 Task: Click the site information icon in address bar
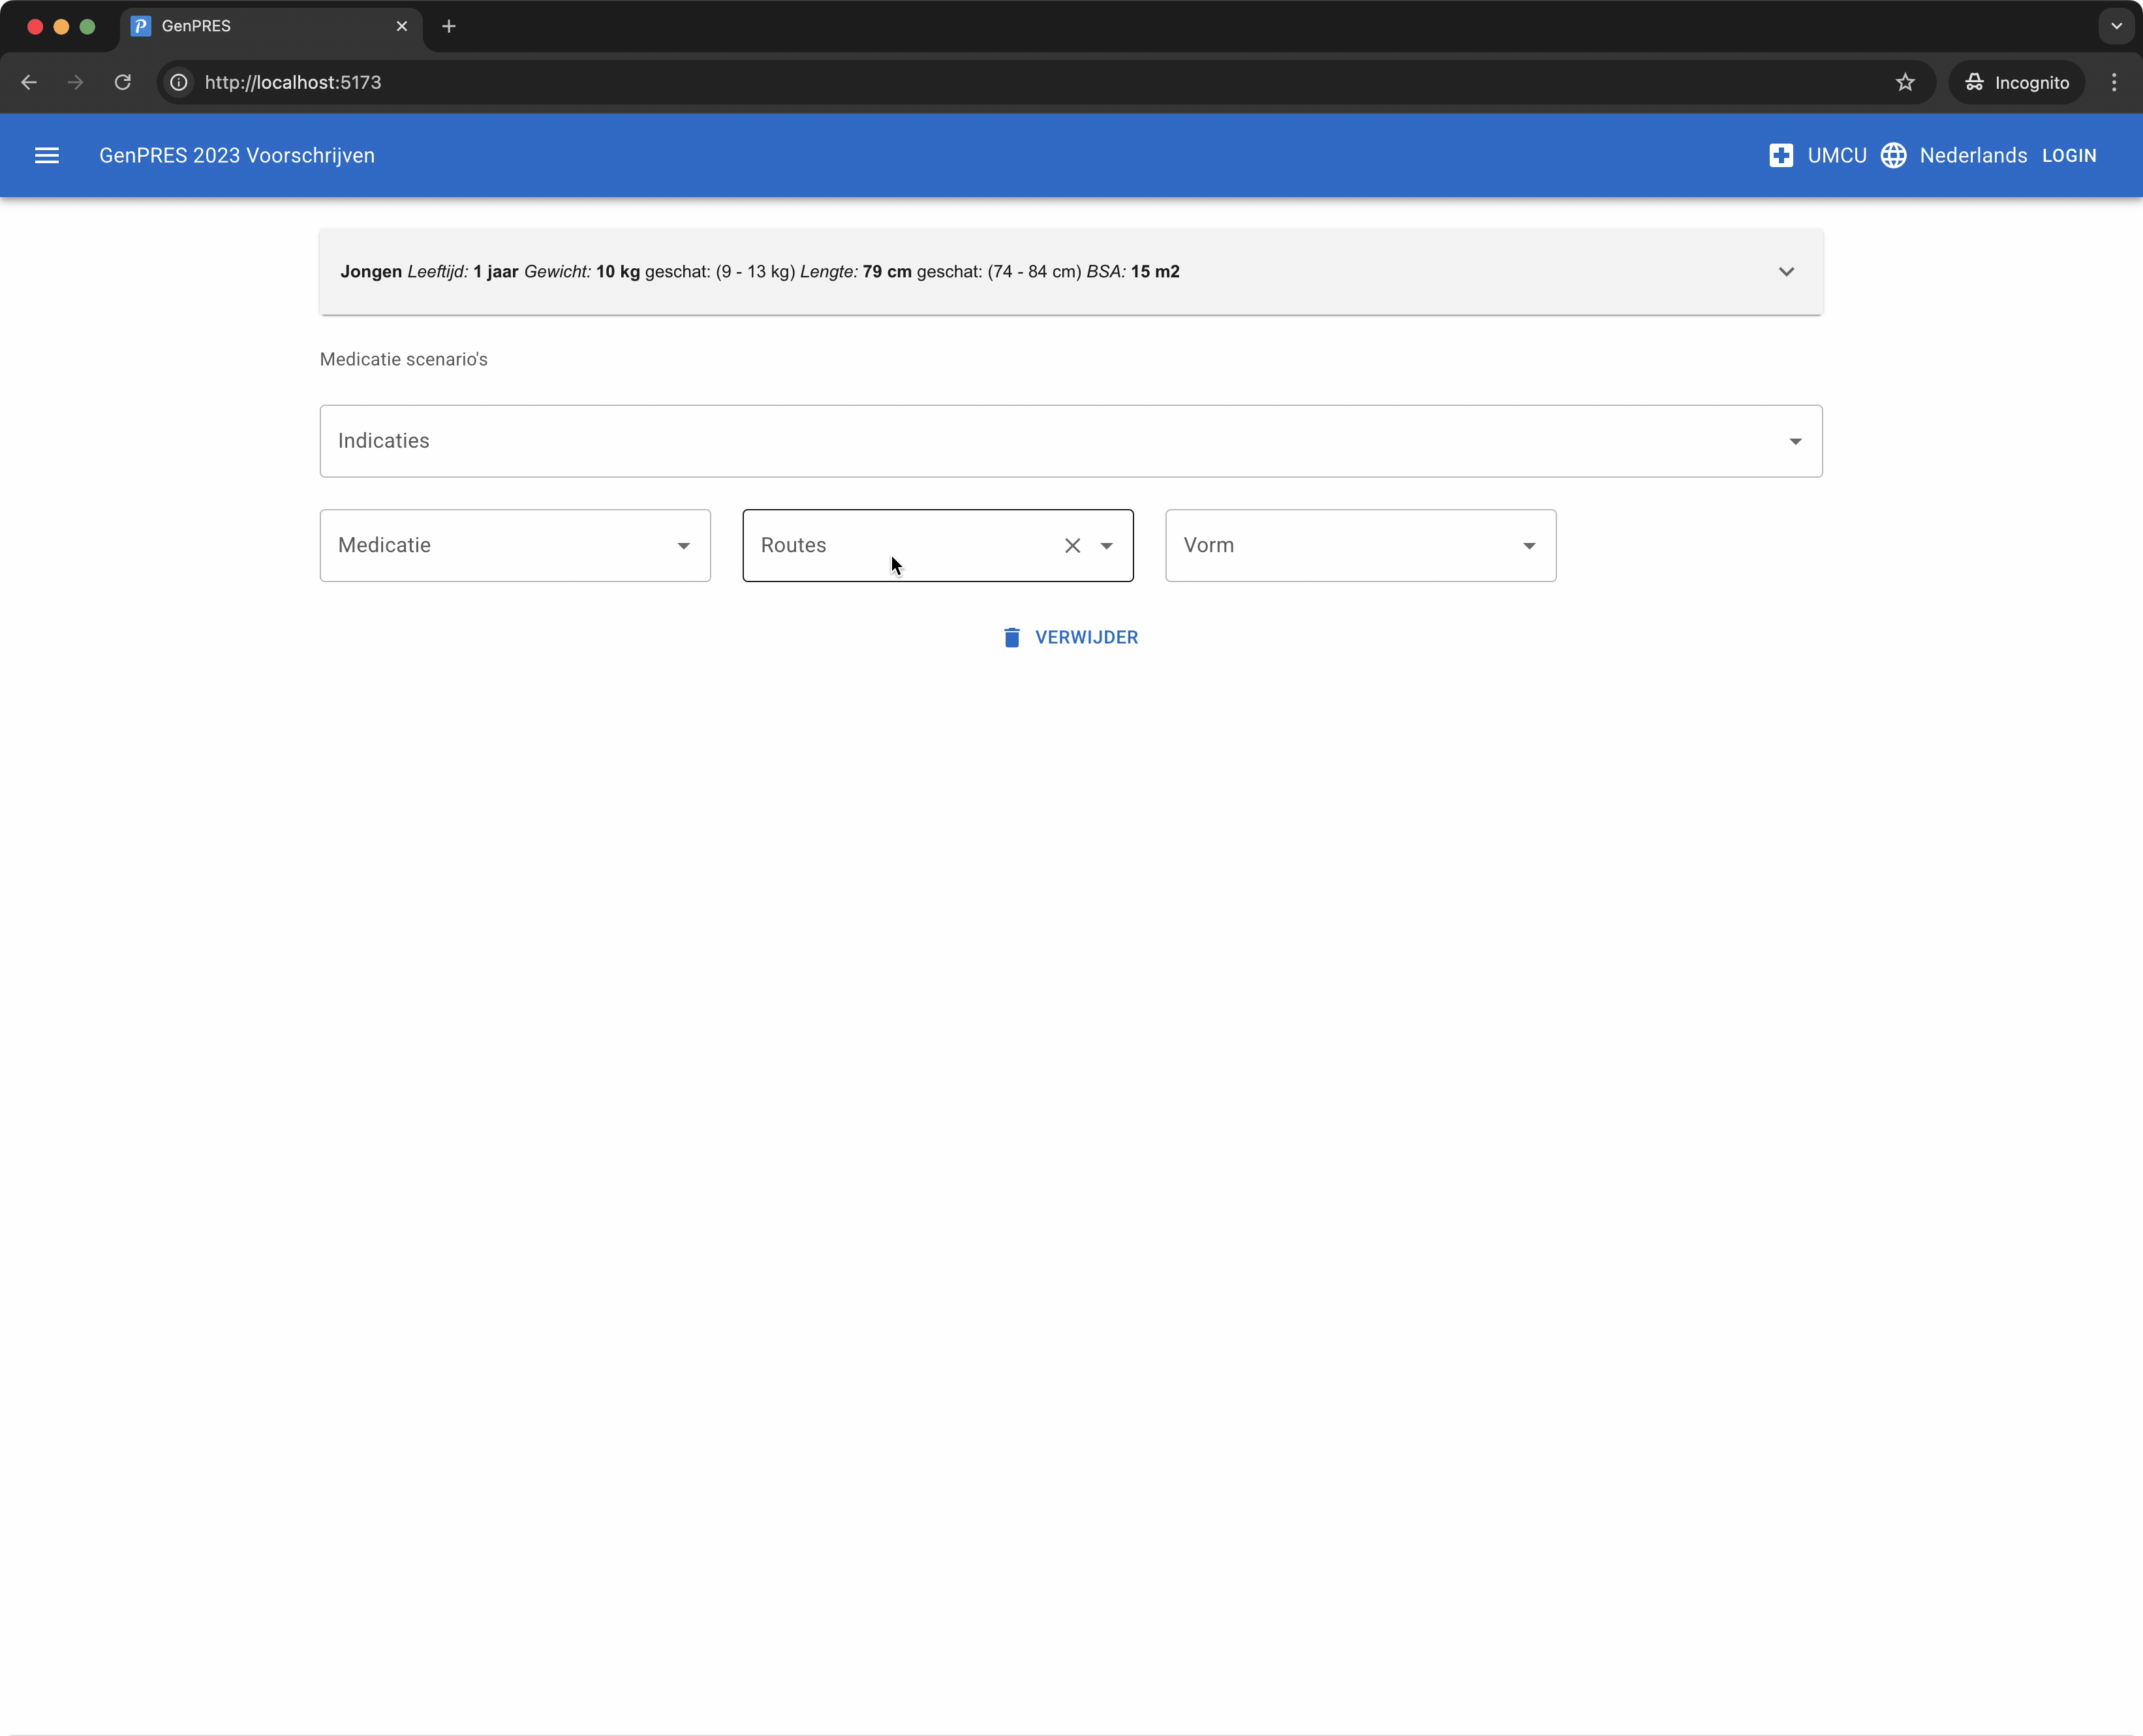click(179, 82)
